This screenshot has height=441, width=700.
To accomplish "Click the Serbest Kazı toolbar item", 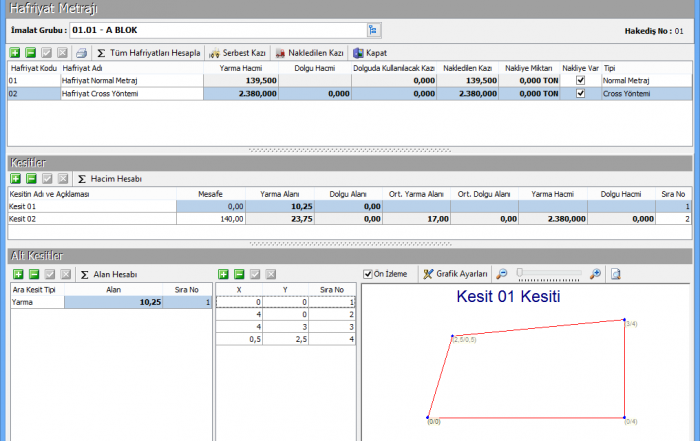I will [x=236, y=52].
